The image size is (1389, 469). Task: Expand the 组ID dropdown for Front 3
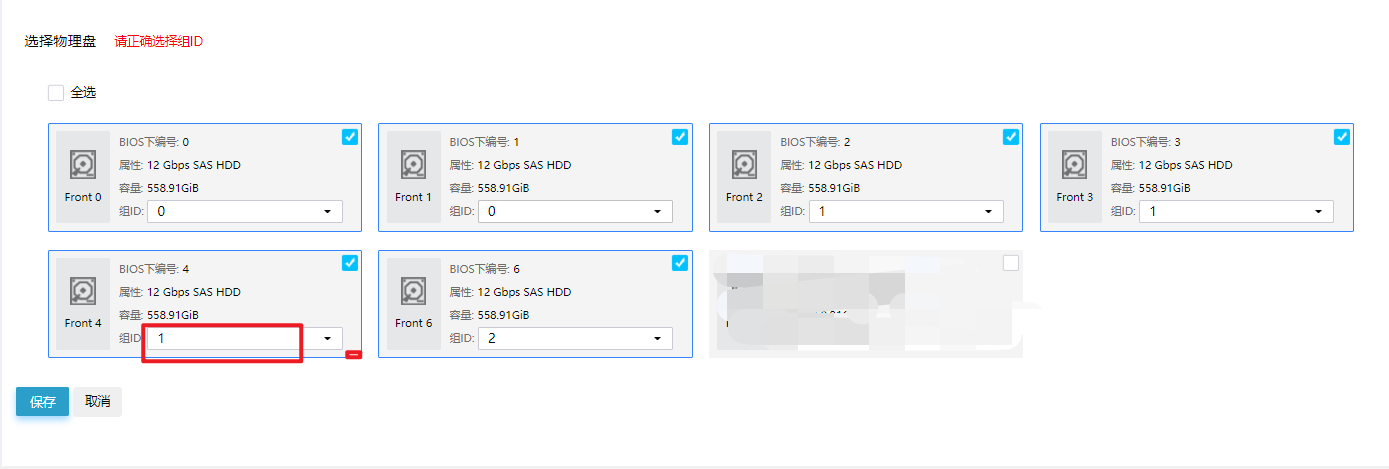(x=1236, y=212)
